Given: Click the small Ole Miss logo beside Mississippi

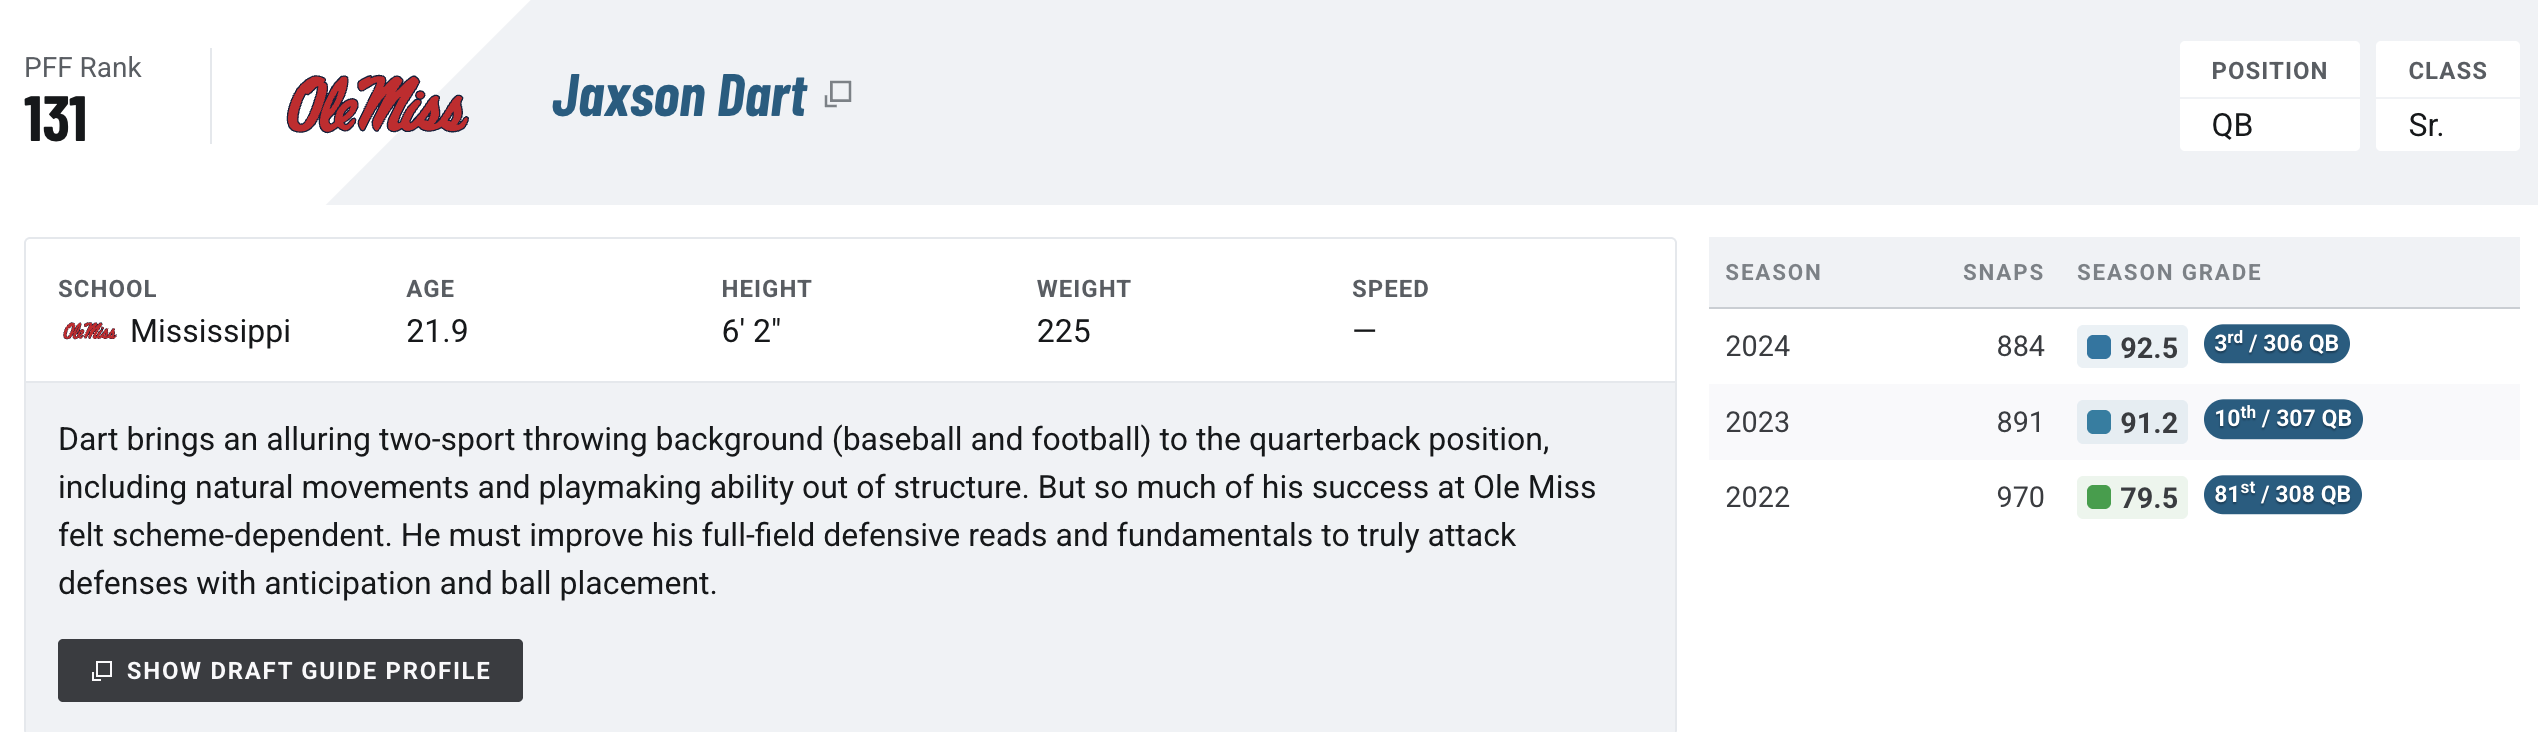Looking at the screenshot, I should coord(90,331).
